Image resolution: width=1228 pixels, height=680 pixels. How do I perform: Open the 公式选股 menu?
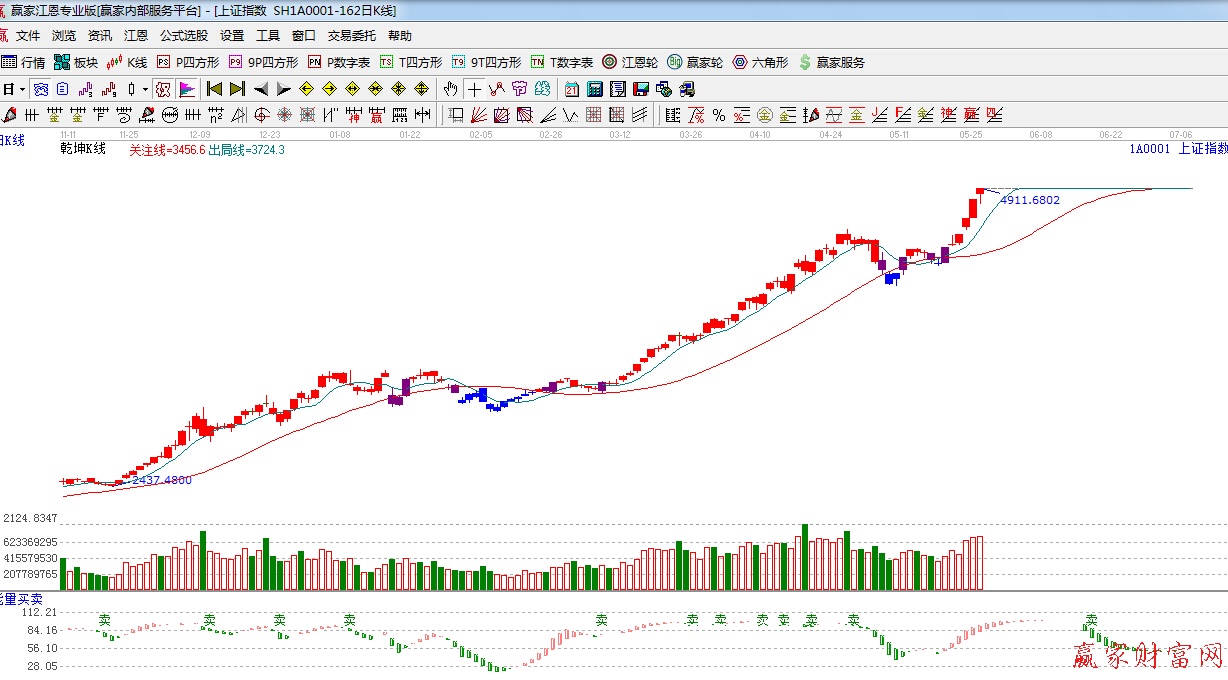point(184,36)
